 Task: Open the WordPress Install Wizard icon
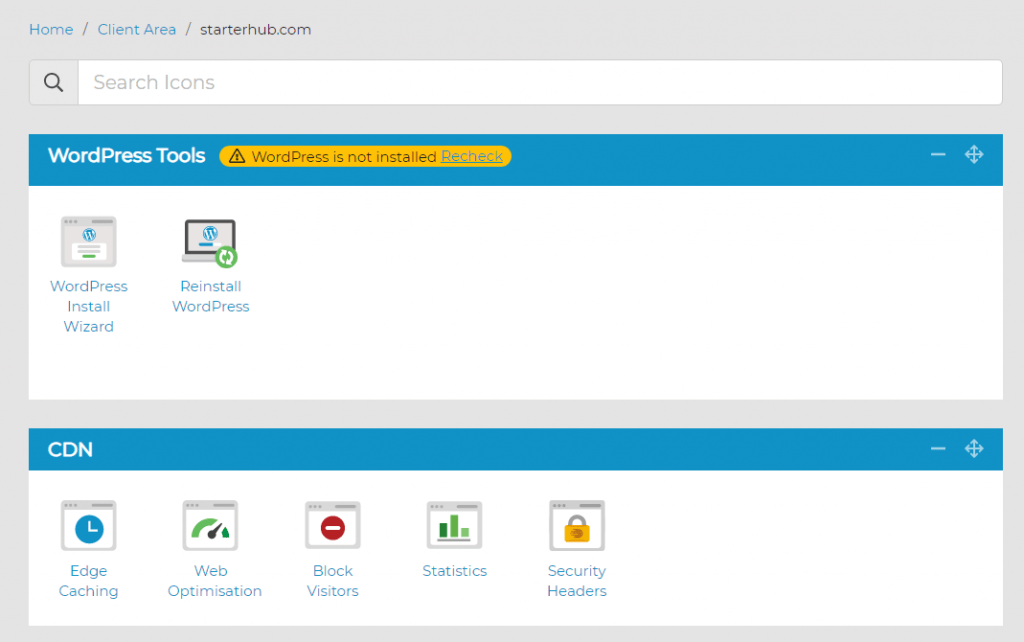[89, 242]
